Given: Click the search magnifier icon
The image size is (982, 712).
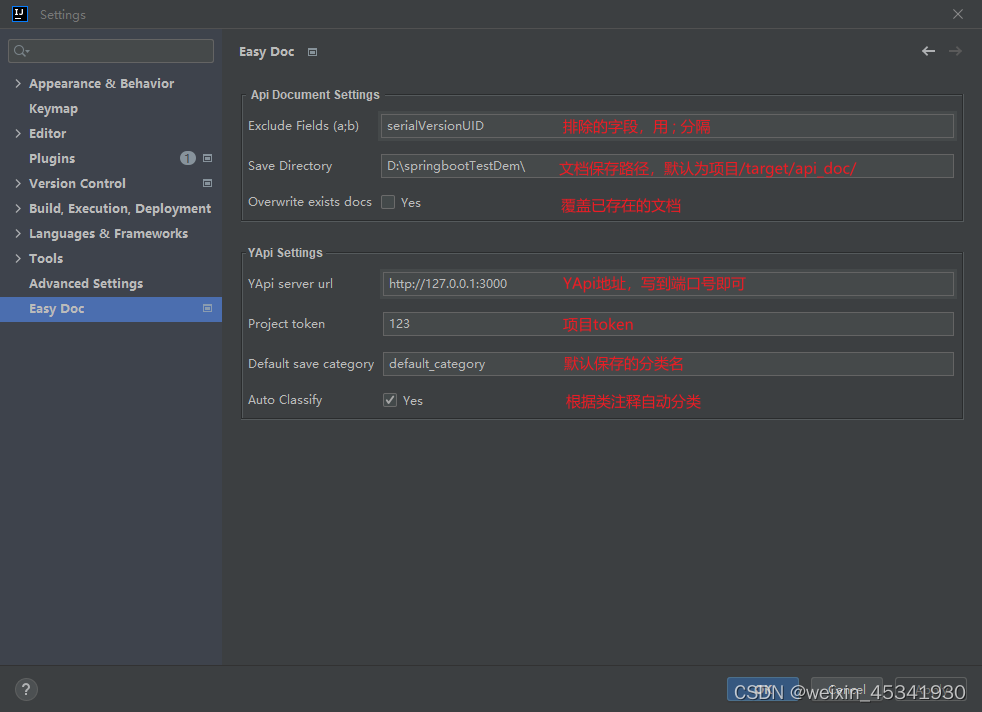Looking at the screenshot, I should coord(21,51).
